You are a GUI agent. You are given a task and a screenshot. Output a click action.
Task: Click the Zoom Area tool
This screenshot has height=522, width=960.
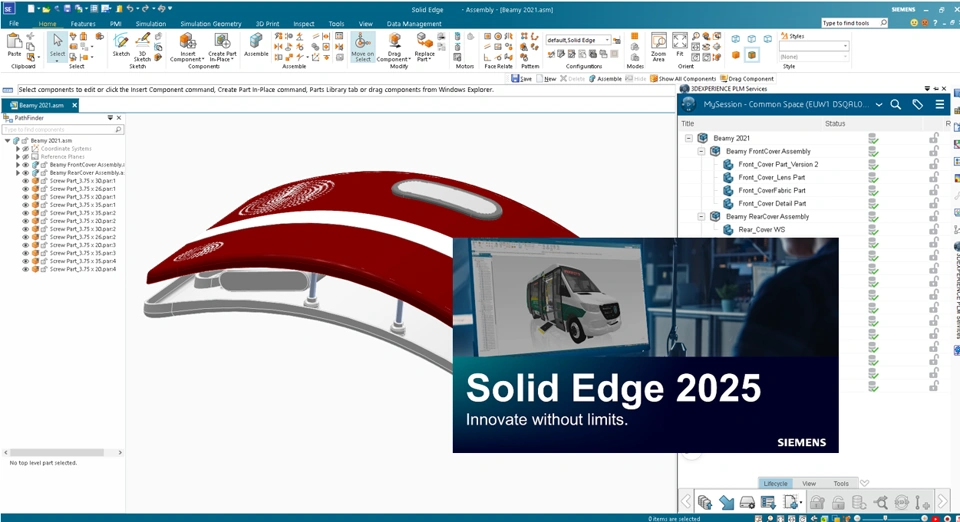tap(659, 47)
